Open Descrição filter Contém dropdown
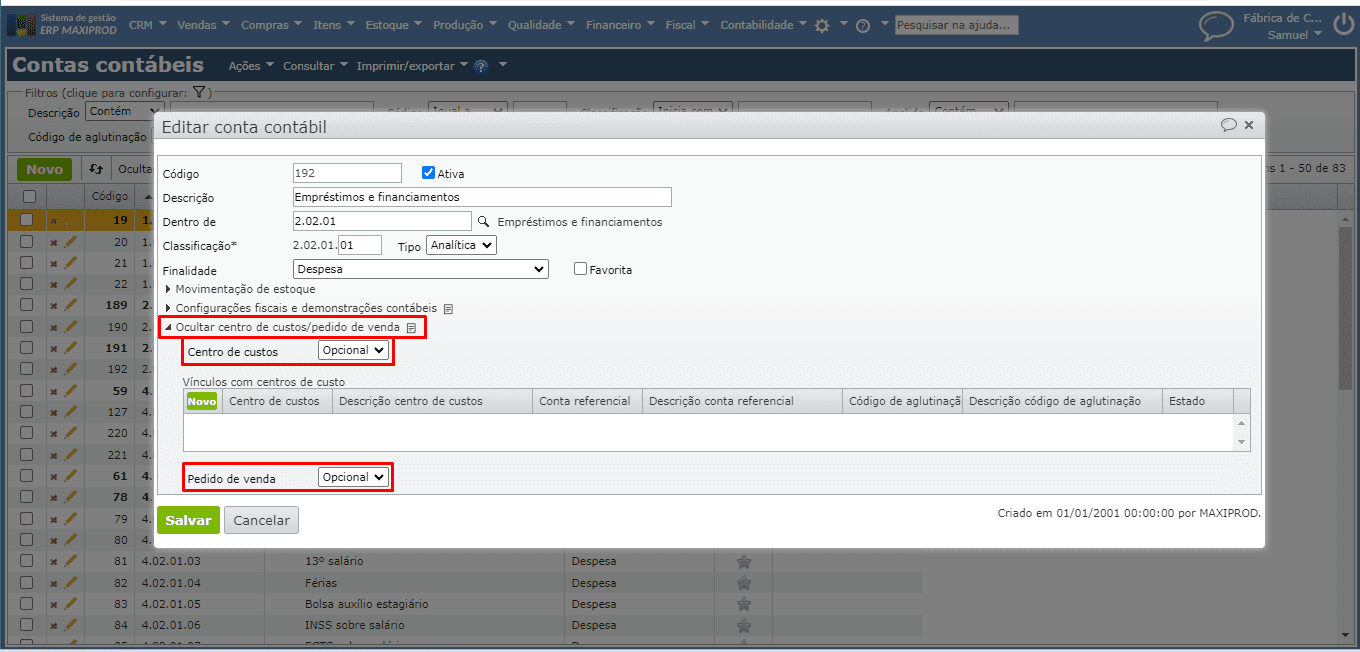 124,112
